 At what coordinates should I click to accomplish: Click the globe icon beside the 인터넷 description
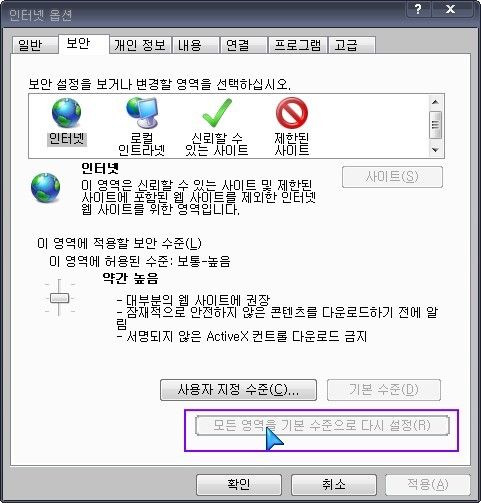click(x=46, y=188)
